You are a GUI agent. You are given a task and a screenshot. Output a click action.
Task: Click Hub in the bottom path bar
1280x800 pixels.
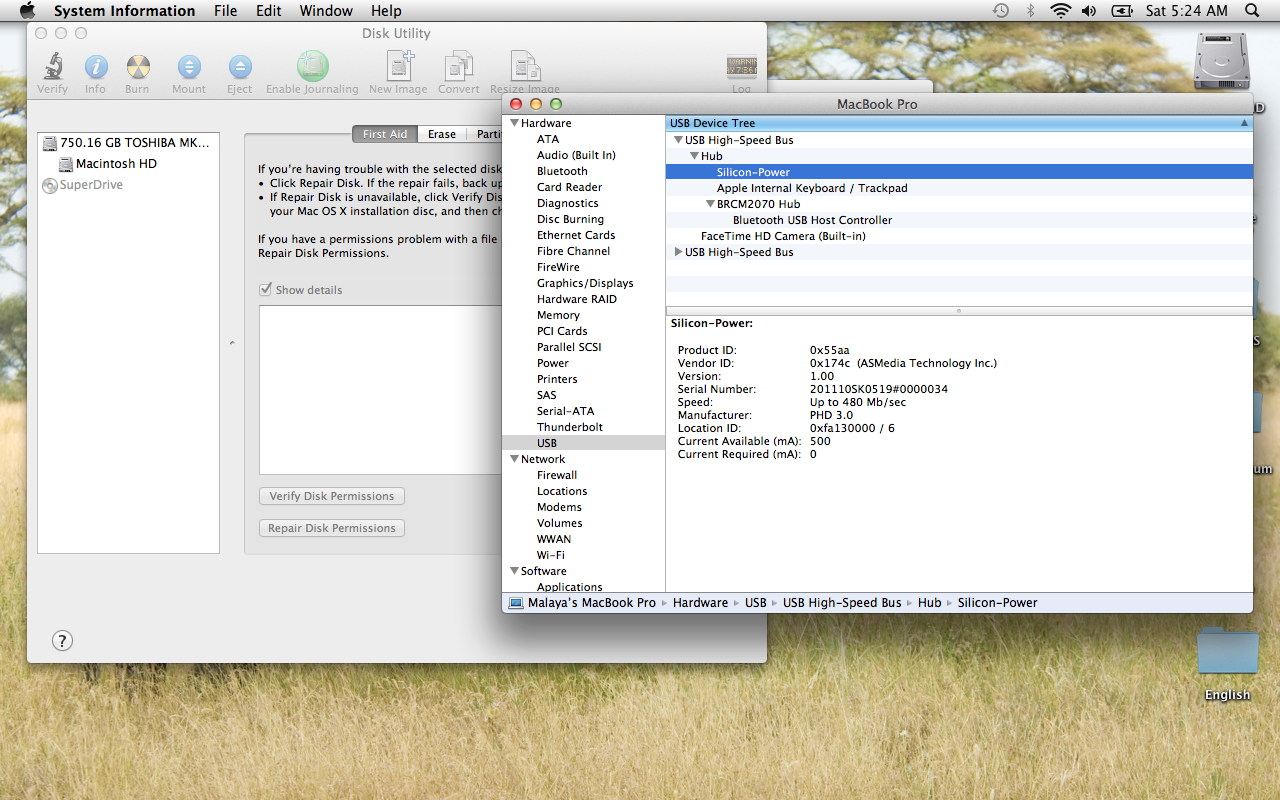point(930,603)
